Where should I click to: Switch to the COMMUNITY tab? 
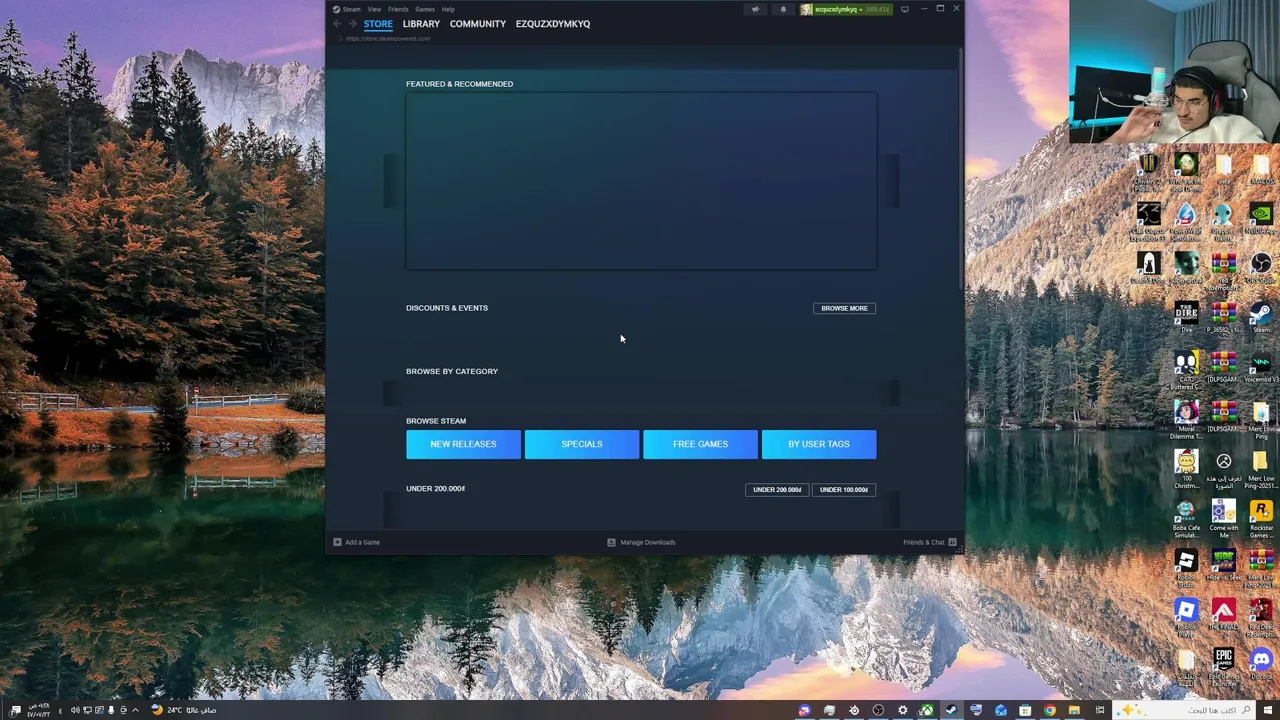[x=478, y=24]
